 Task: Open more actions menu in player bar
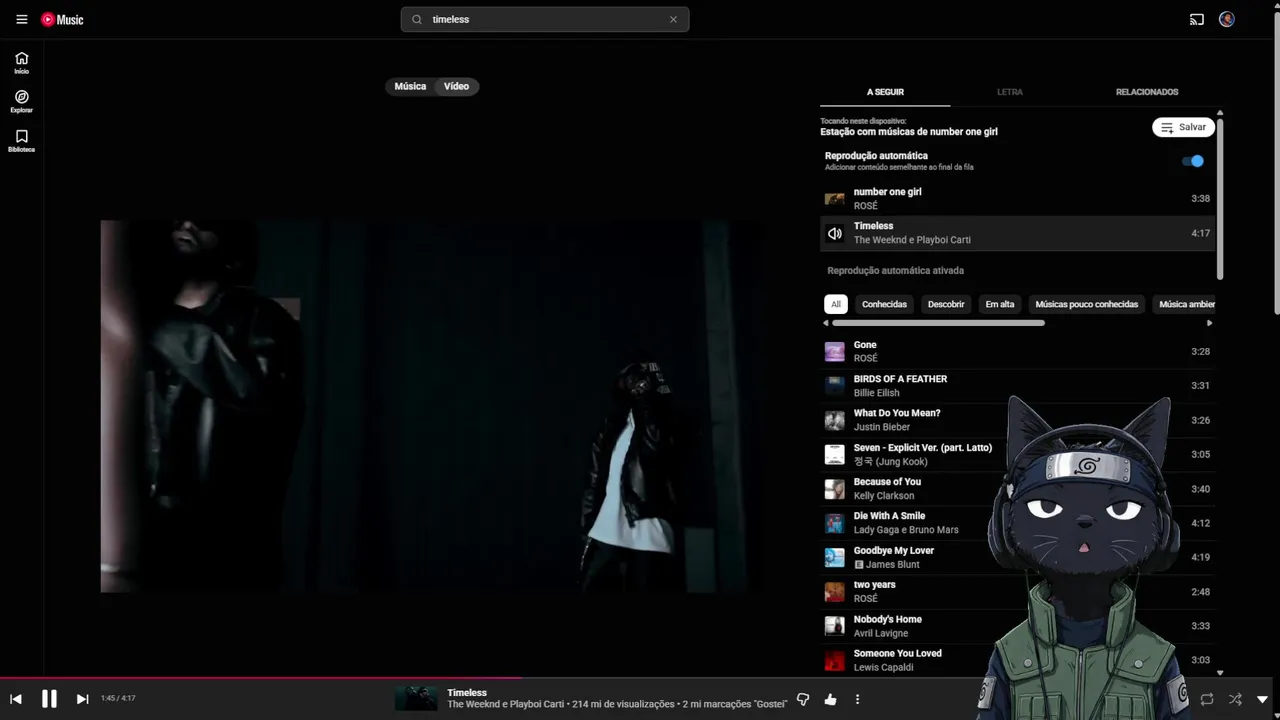(857, 699)
